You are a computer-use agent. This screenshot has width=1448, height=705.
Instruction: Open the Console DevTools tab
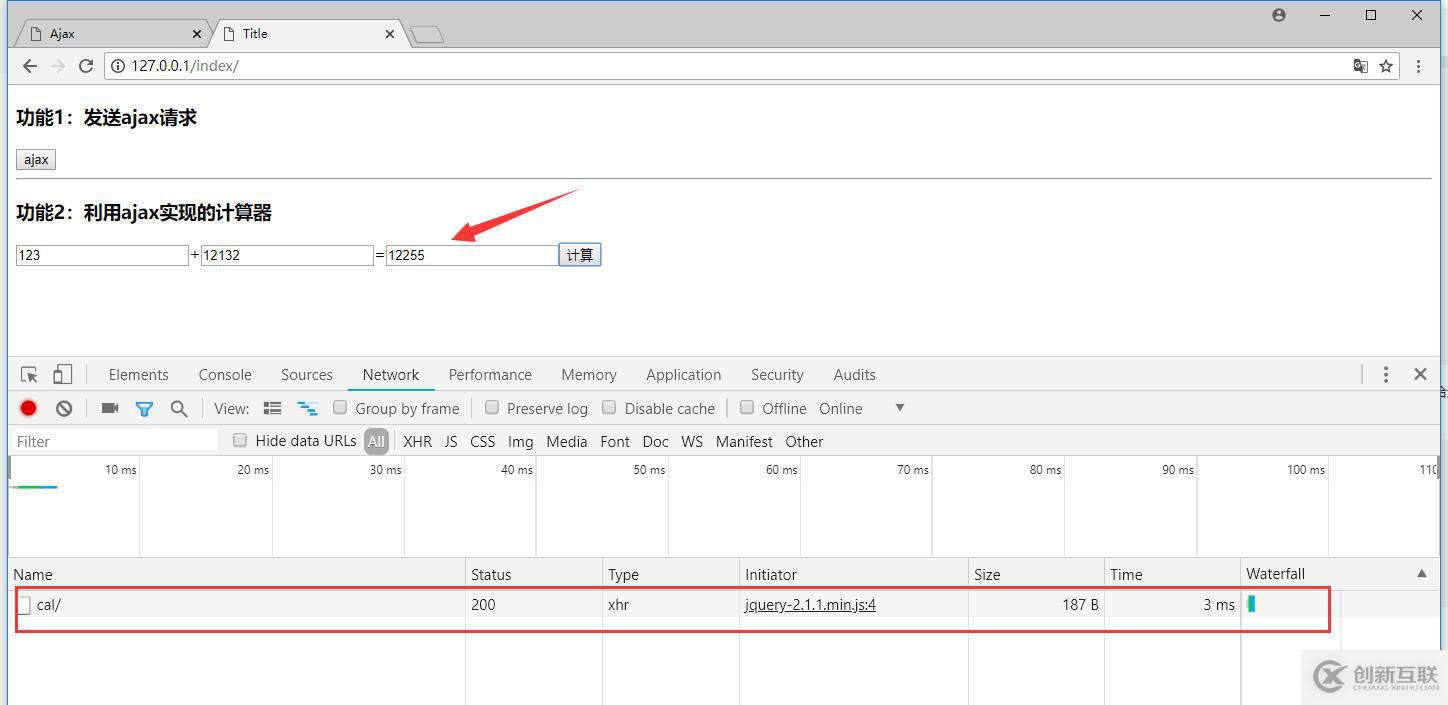[225, 375]
